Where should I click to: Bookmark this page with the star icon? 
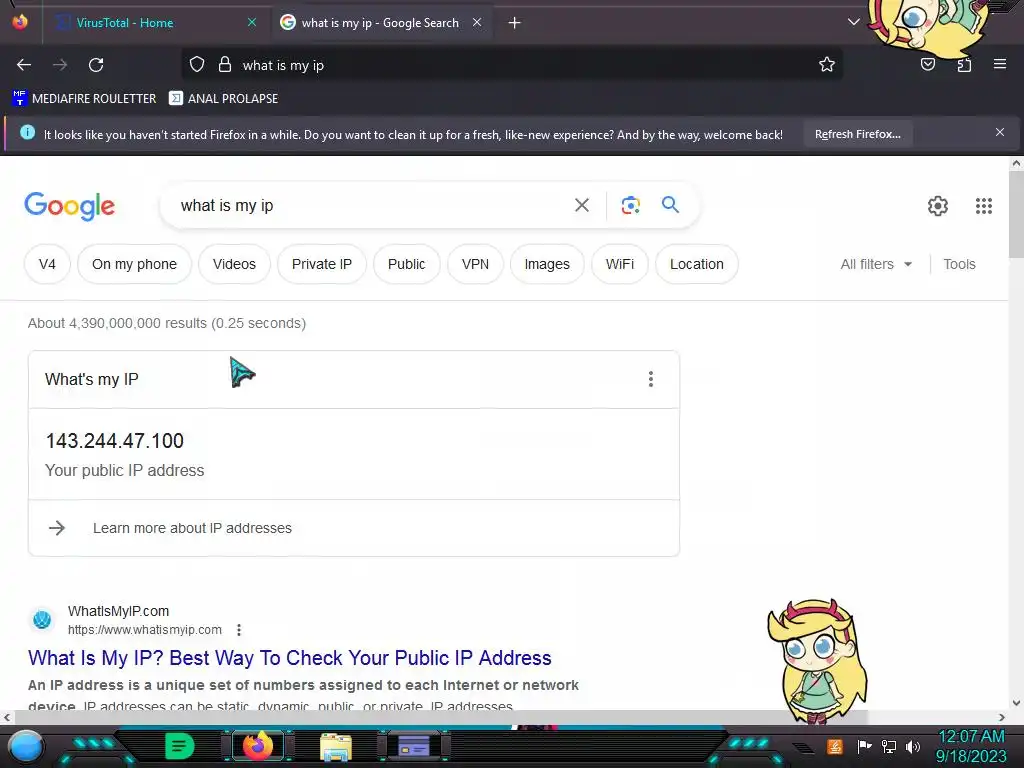(827, 65)
